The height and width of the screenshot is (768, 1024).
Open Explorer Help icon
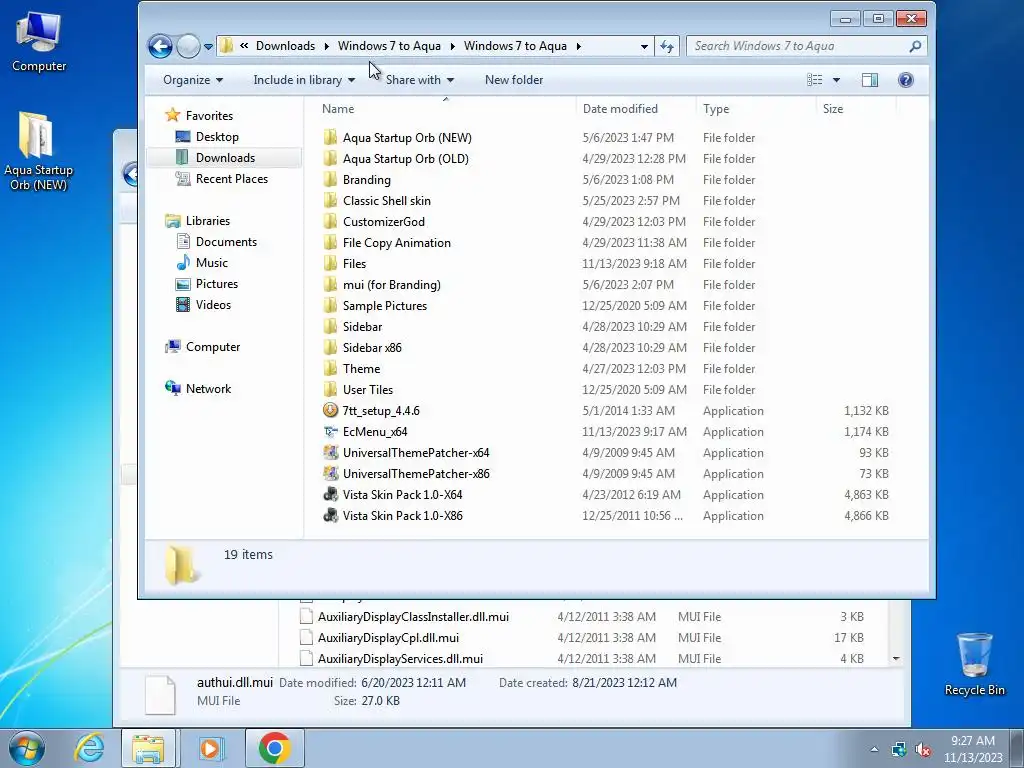[x=905, y=80]
